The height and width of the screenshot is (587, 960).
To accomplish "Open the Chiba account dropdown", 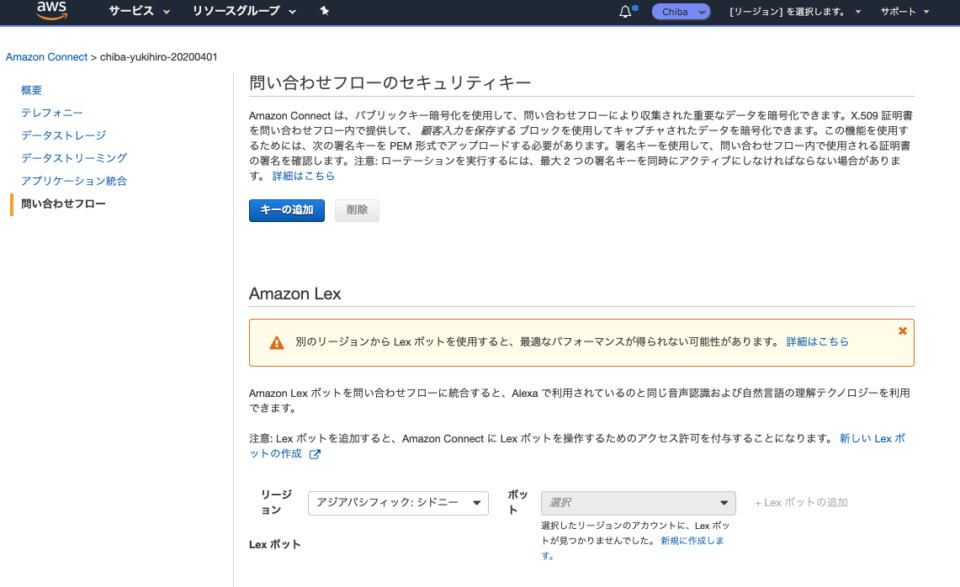I will click(681, 12).
